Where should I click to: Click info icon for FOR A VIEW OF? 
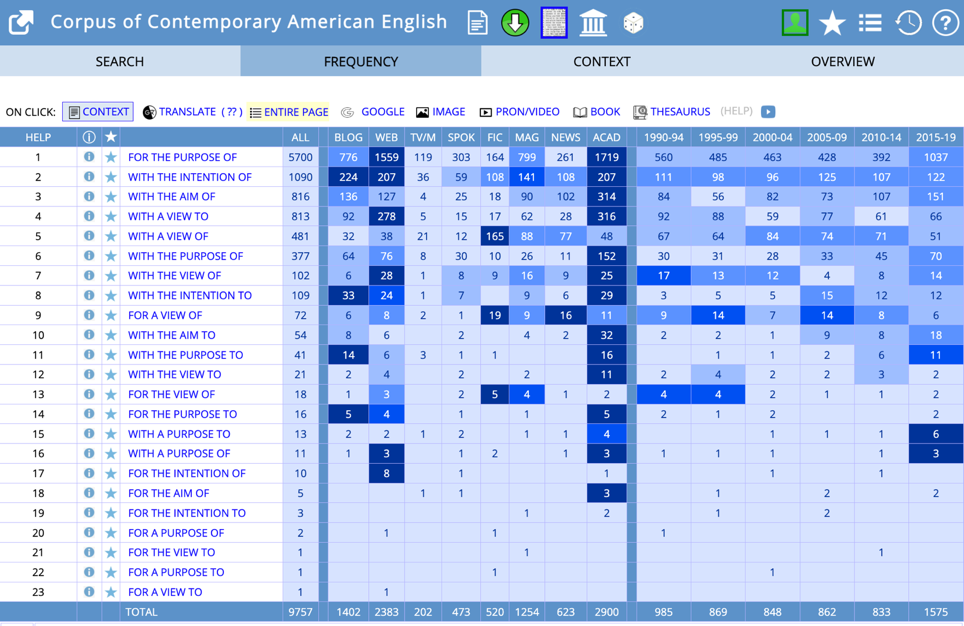tap(89, 315)
